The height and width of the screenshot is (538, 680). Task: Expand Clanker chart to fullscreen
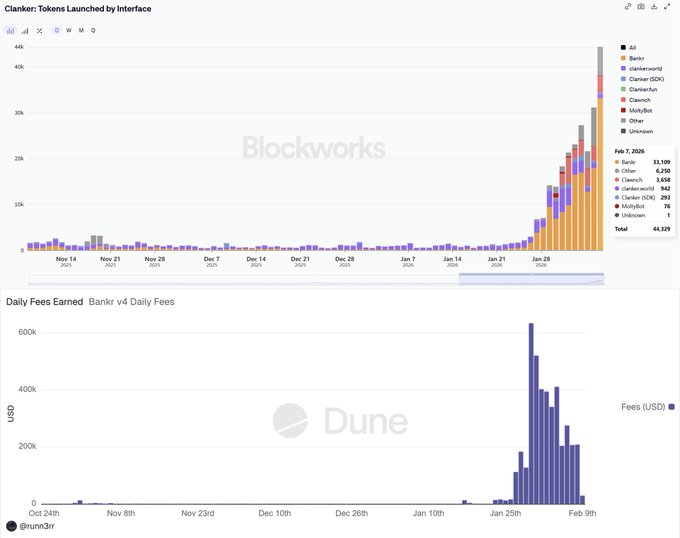click(667, 7)
